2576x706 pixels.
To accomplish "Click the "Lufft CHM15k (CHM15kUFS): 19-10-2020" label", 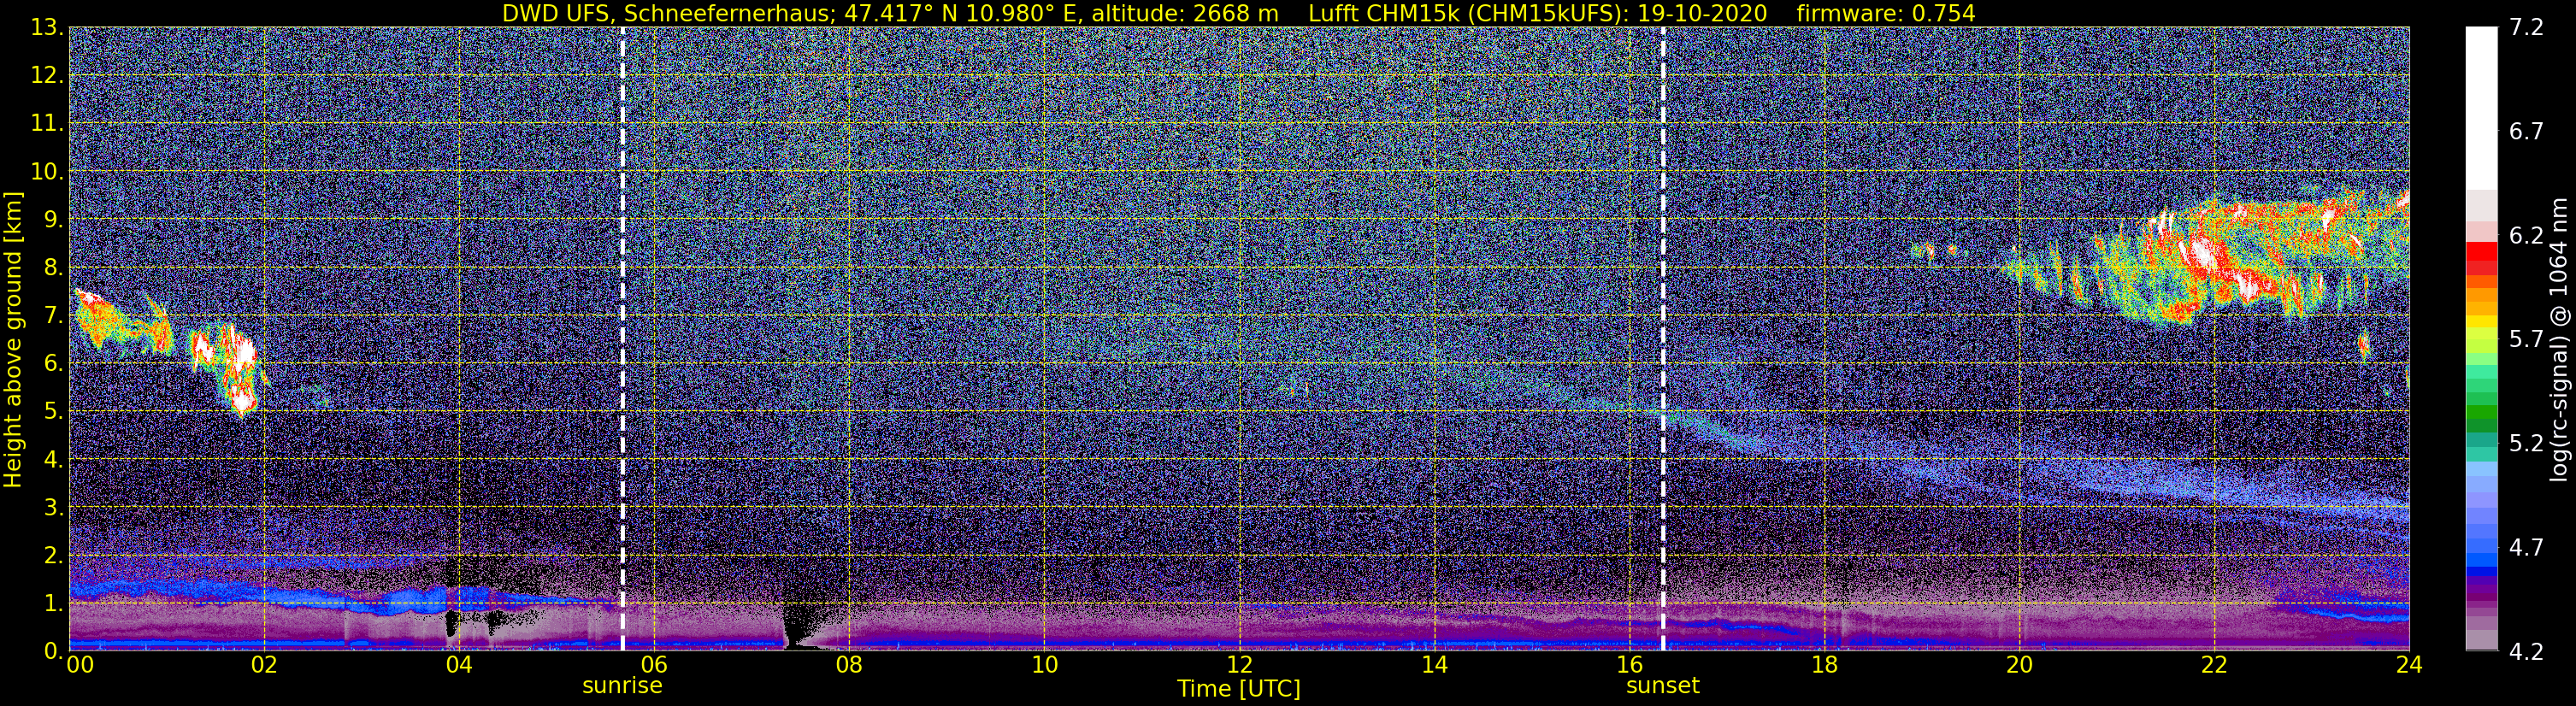I will 1537,13.
